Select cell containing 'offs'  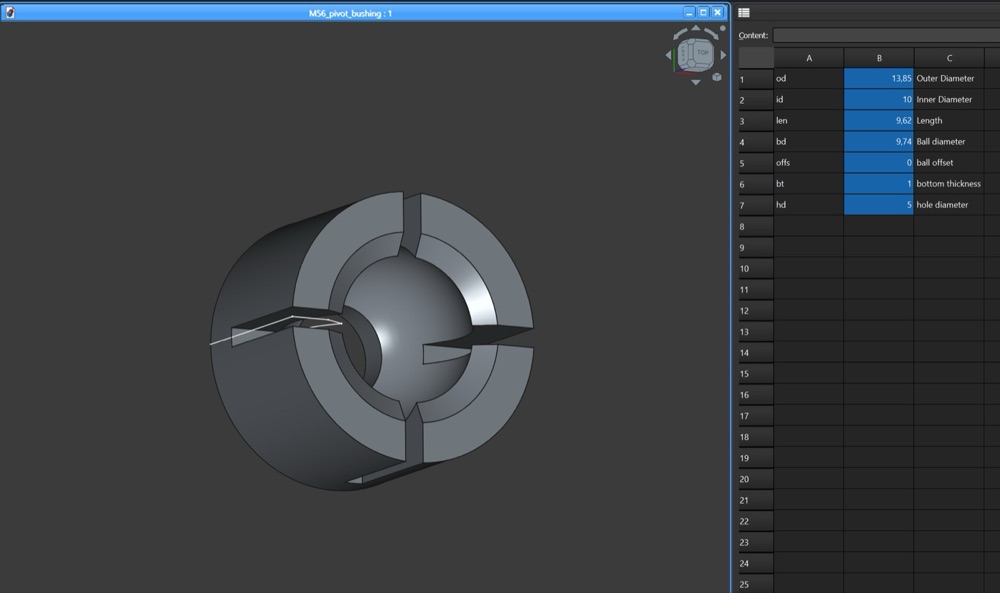[809, 163]
